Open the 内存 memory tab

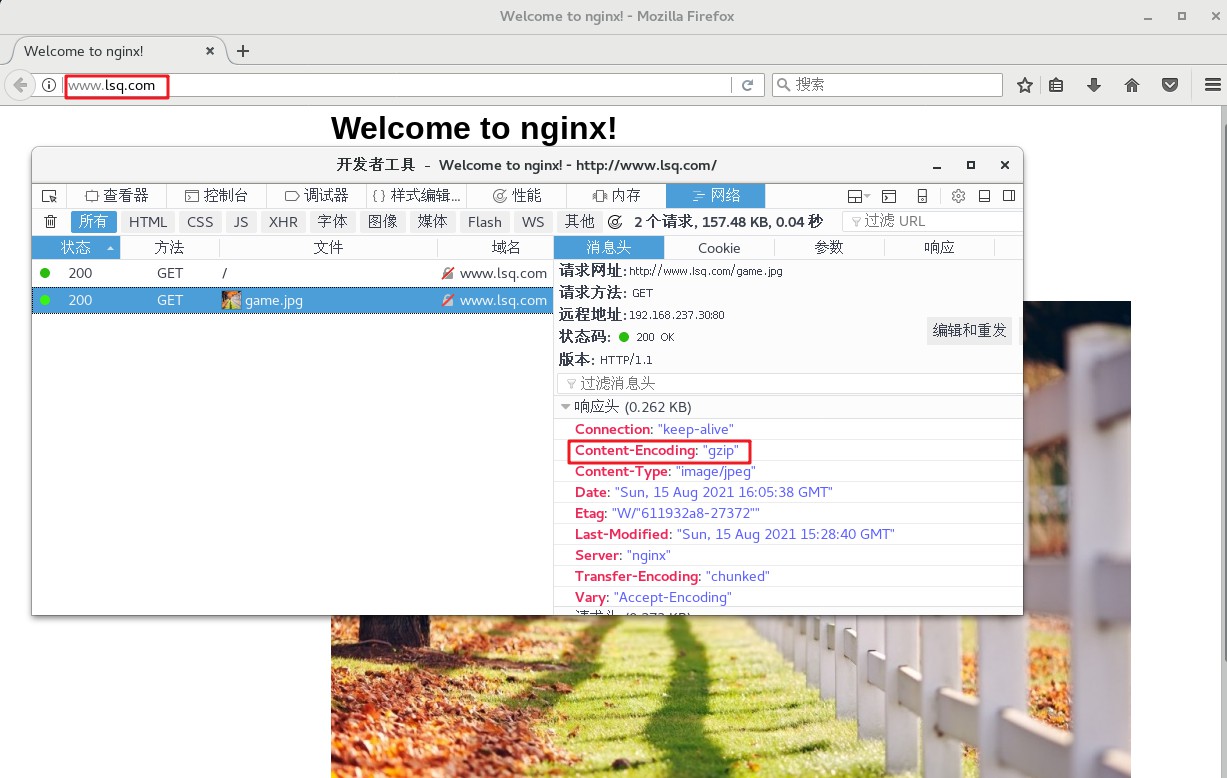pos(616,196)
